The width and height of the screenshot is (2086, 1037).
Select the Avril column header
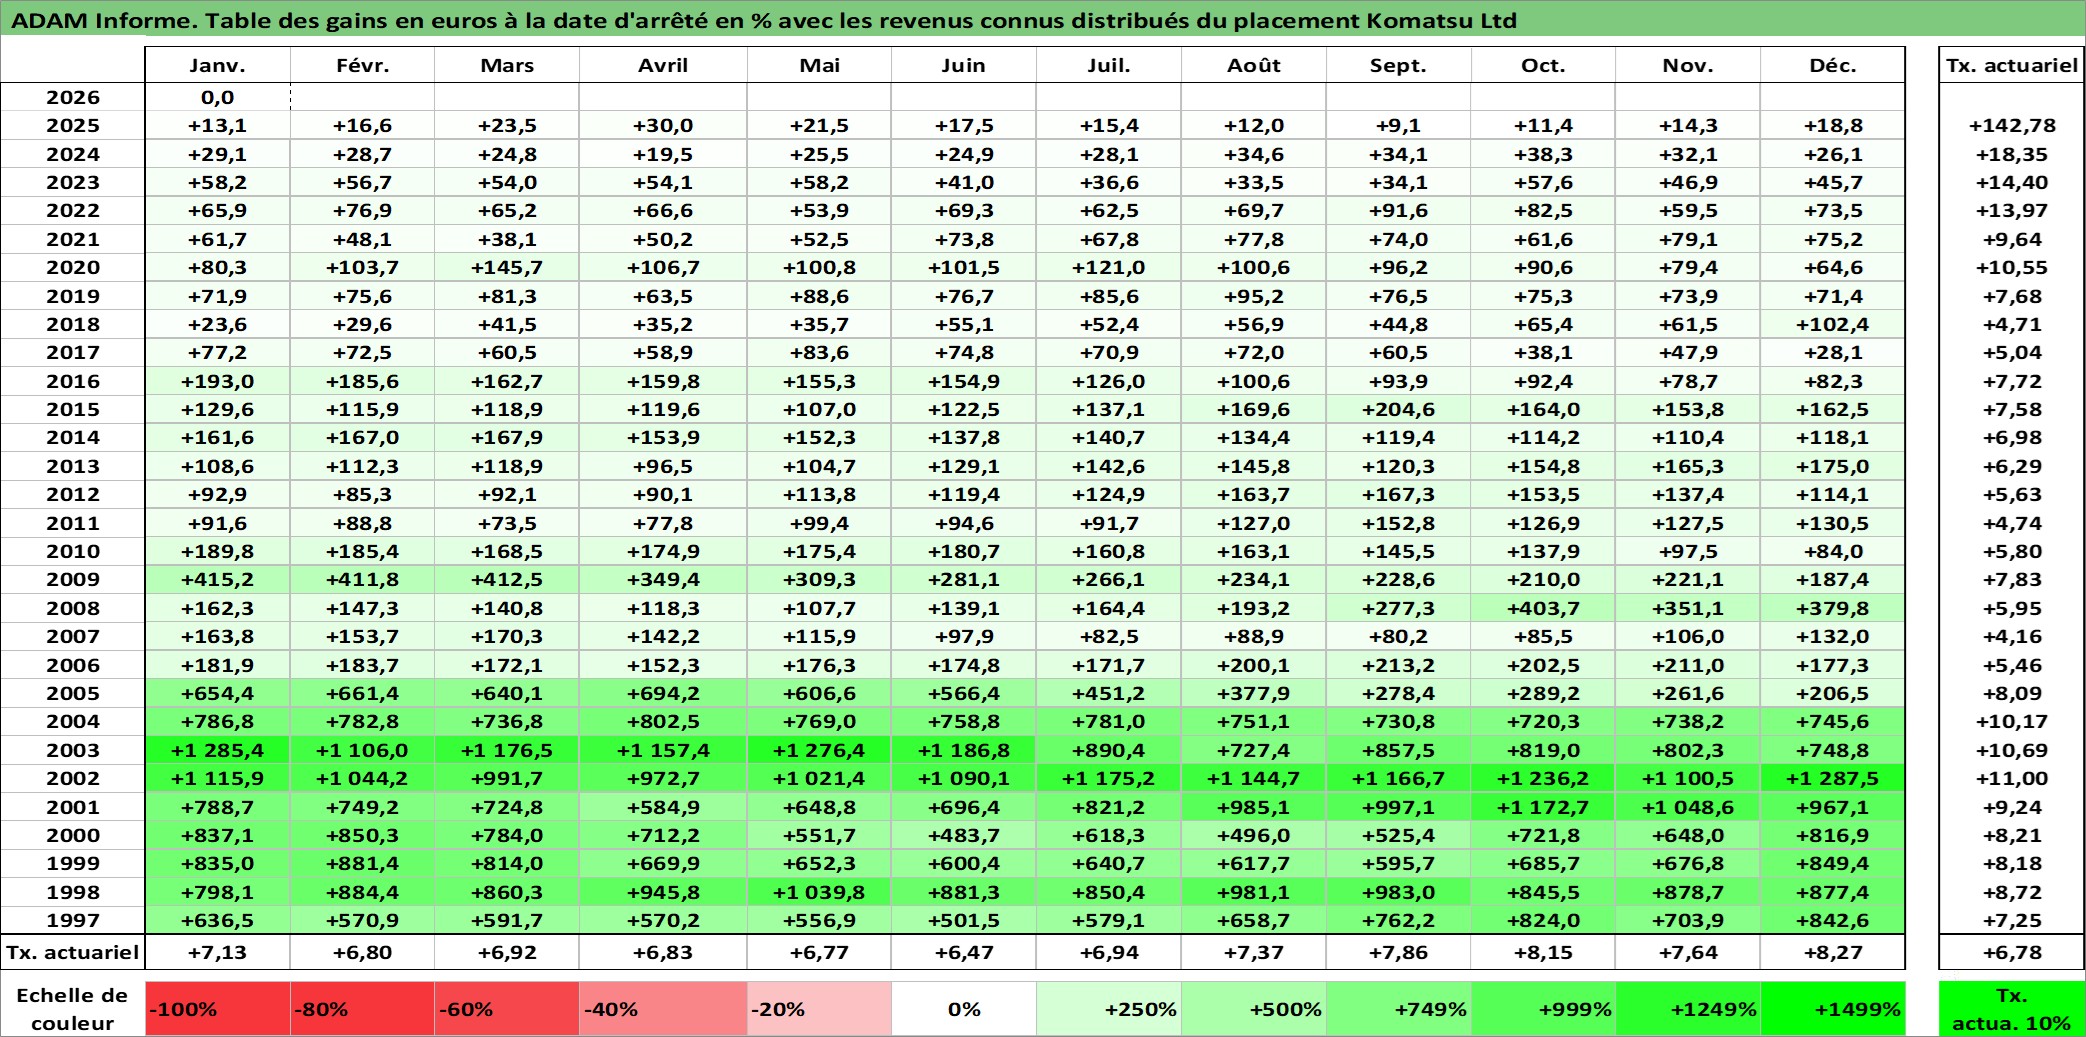(x=663, y=65)
